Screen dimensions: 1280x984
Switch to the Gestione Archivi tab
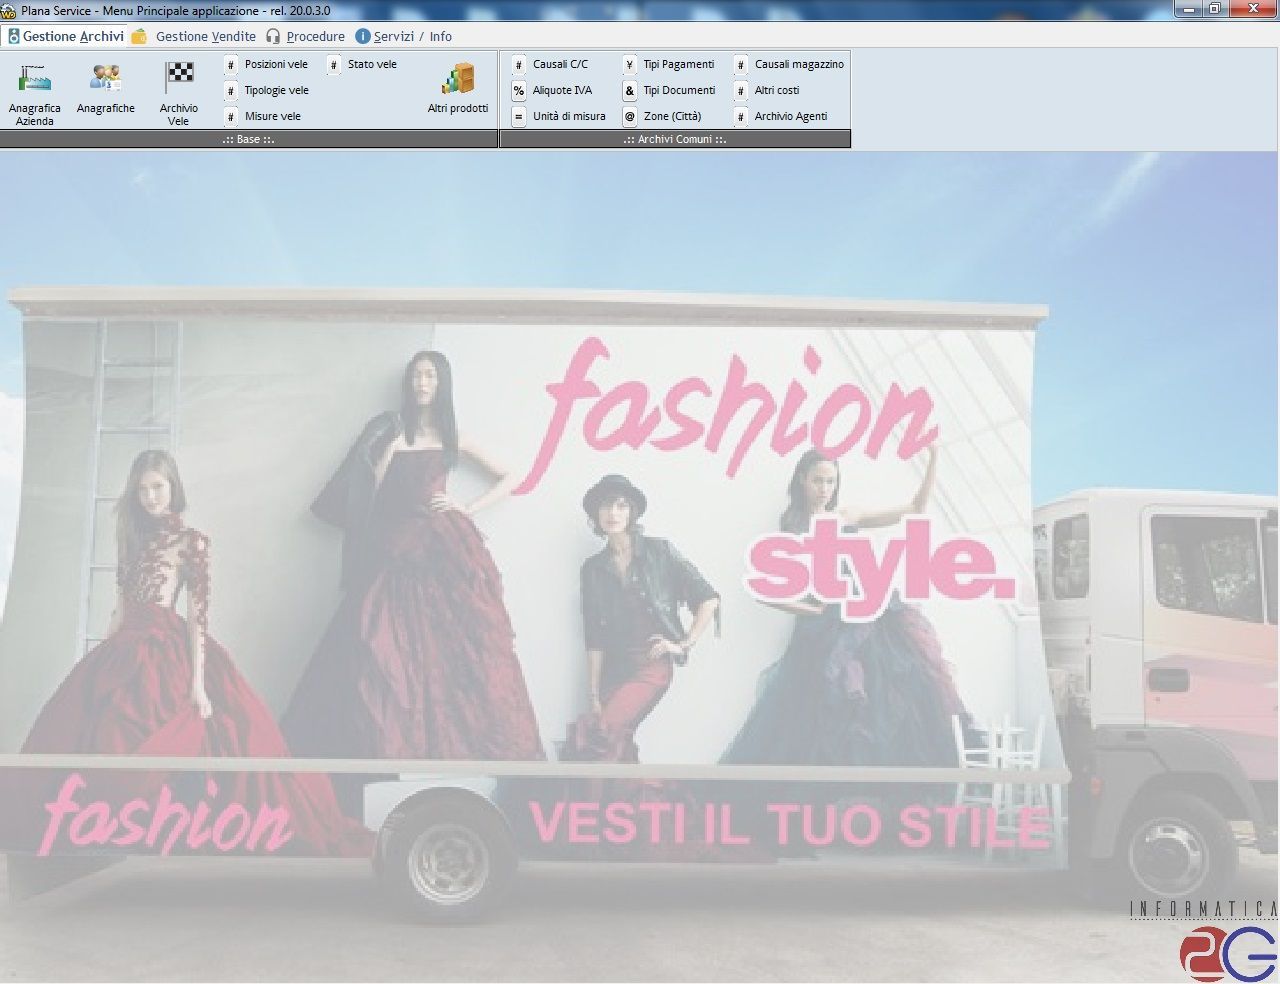tap(65, 36)
